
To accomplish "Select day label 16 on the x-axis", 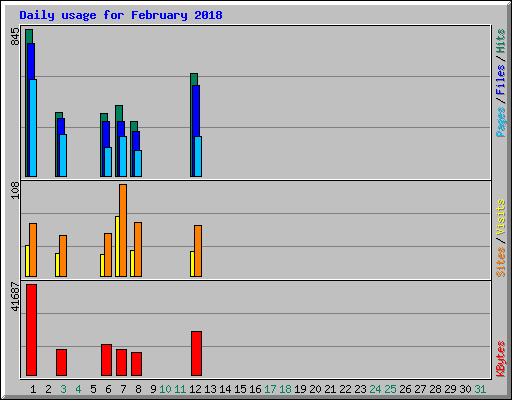I will point(255,389).
